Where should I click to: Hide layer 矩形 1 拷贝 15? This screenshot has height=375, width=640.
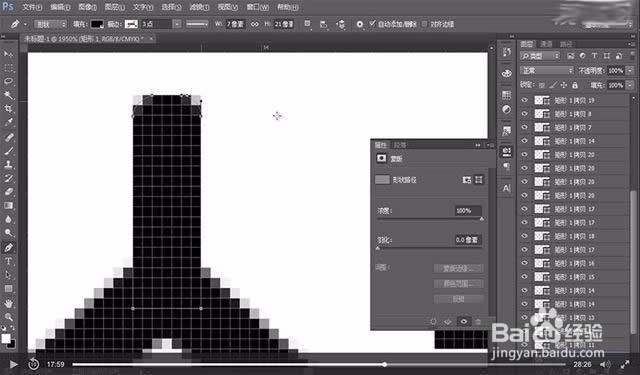click(x=524, y=277)
